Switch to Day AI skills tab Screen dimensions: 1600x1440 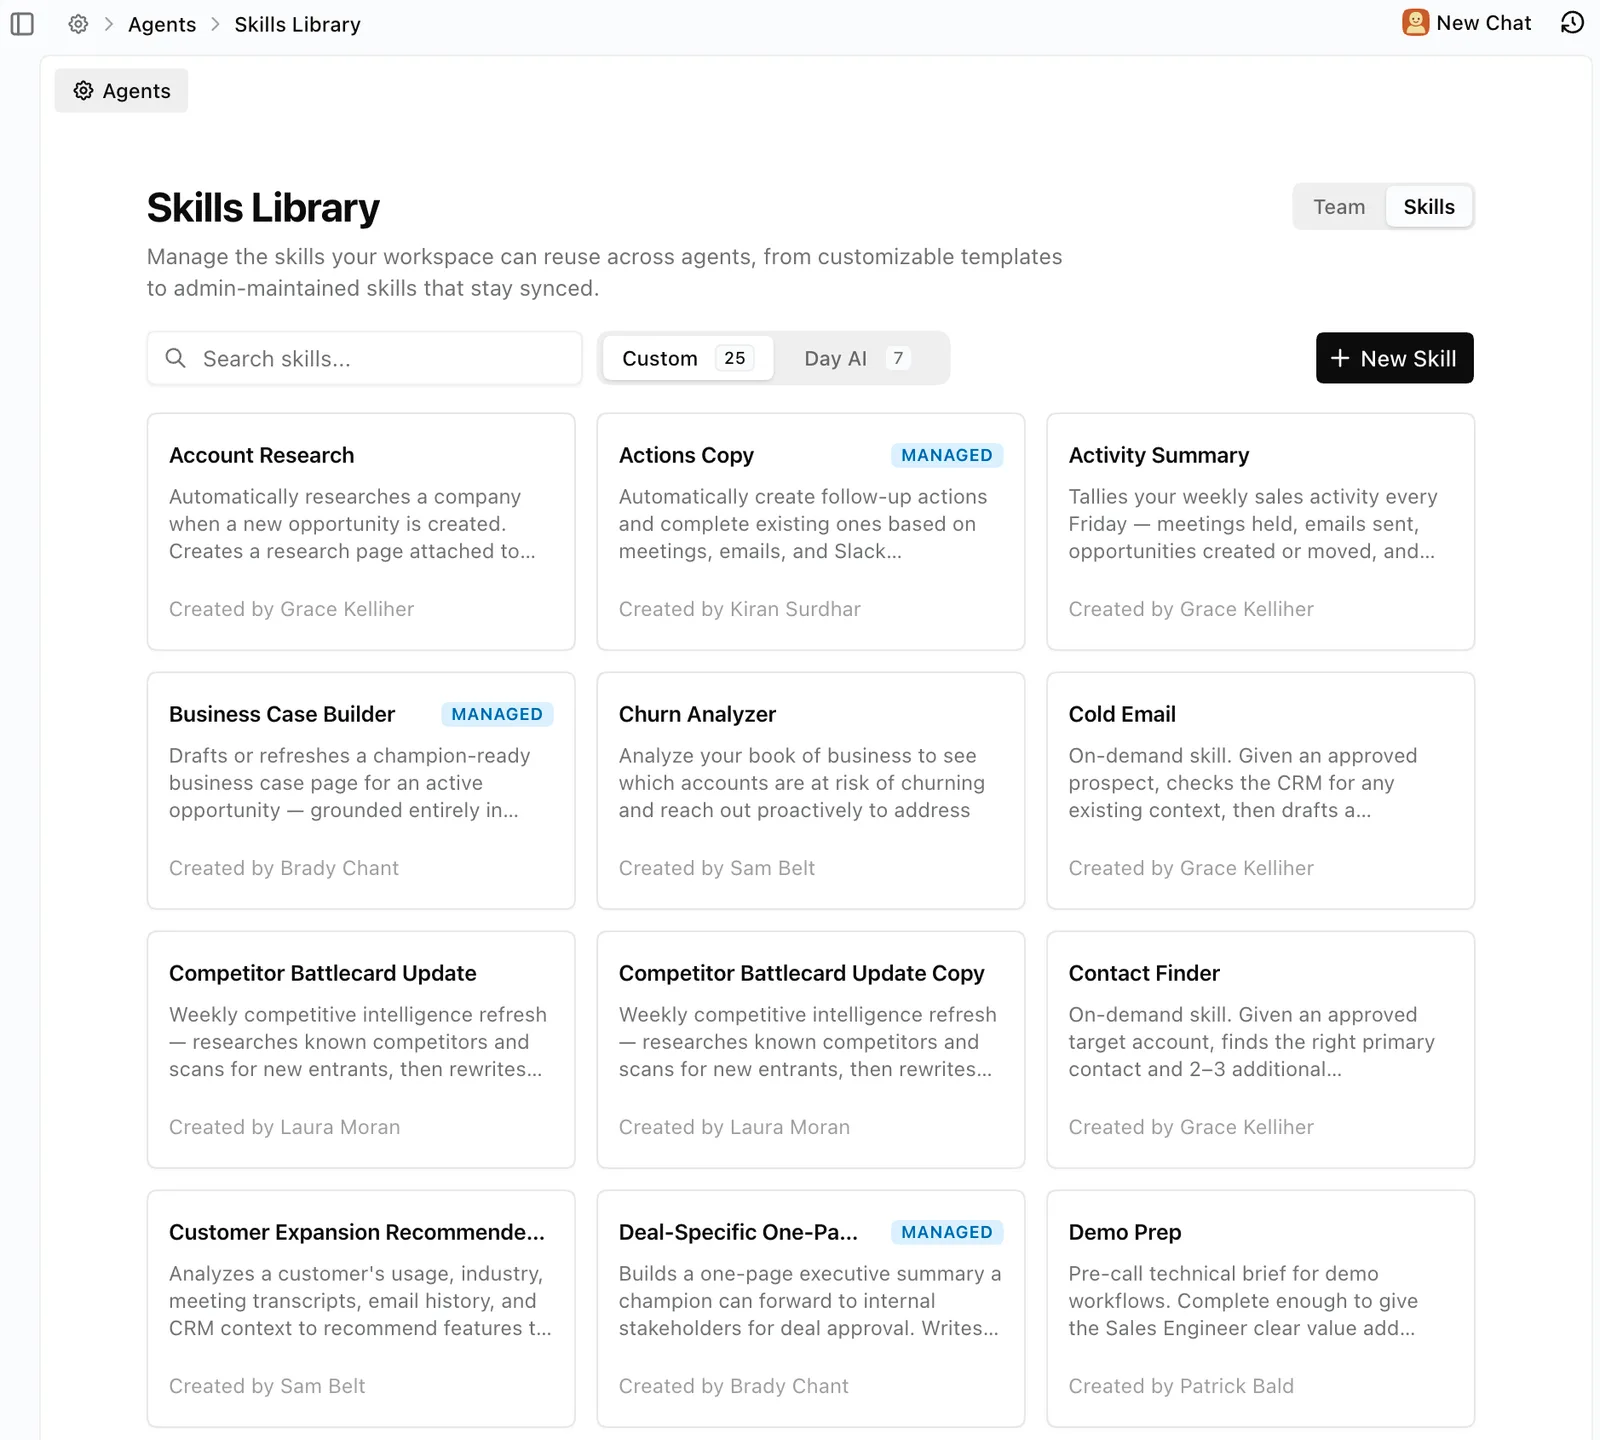point(857,358)
